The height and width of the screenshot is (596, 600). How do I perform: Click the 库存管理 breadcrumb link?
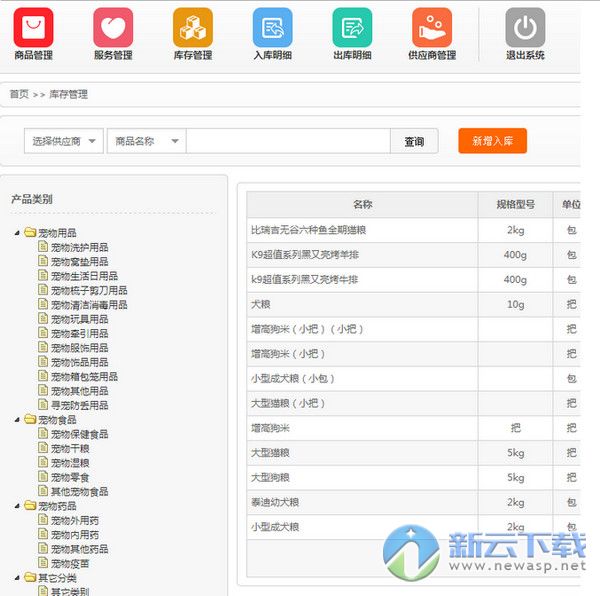point(68,94)
